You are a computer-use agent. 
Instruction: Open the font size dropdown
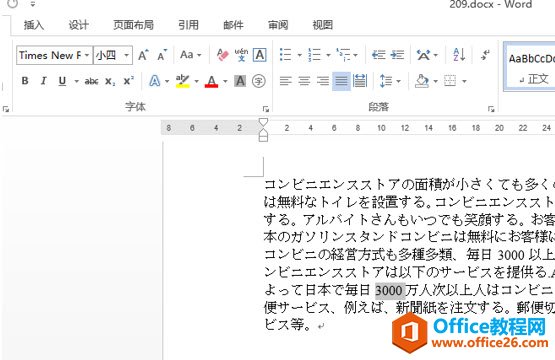pyautogui.click(x=126, y=55)
